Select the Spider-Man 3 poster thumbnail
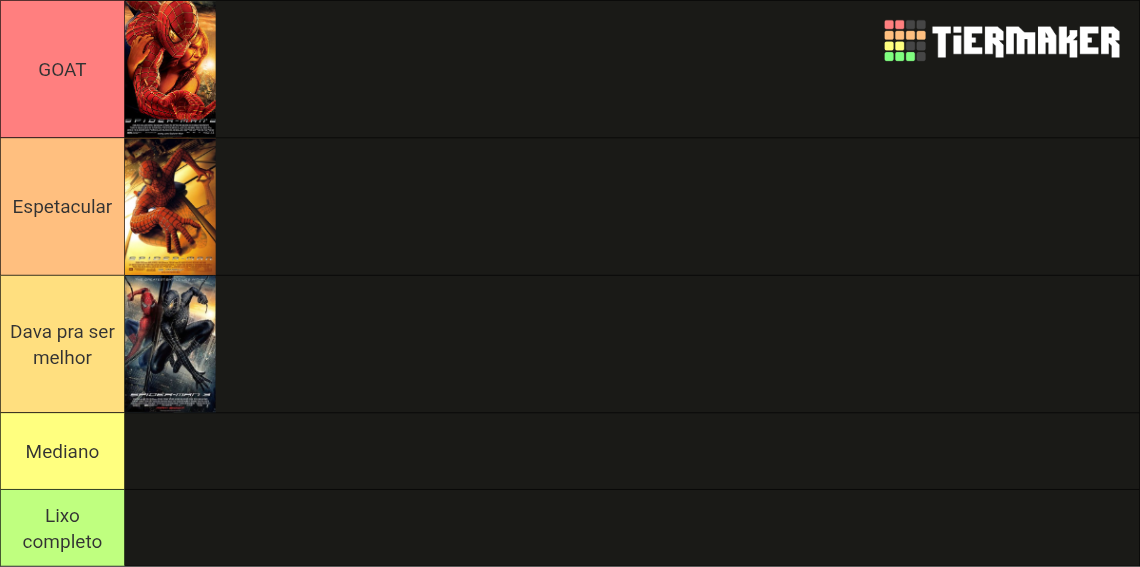This screenshot has height=567, width=1140. (x=170, y=344)
